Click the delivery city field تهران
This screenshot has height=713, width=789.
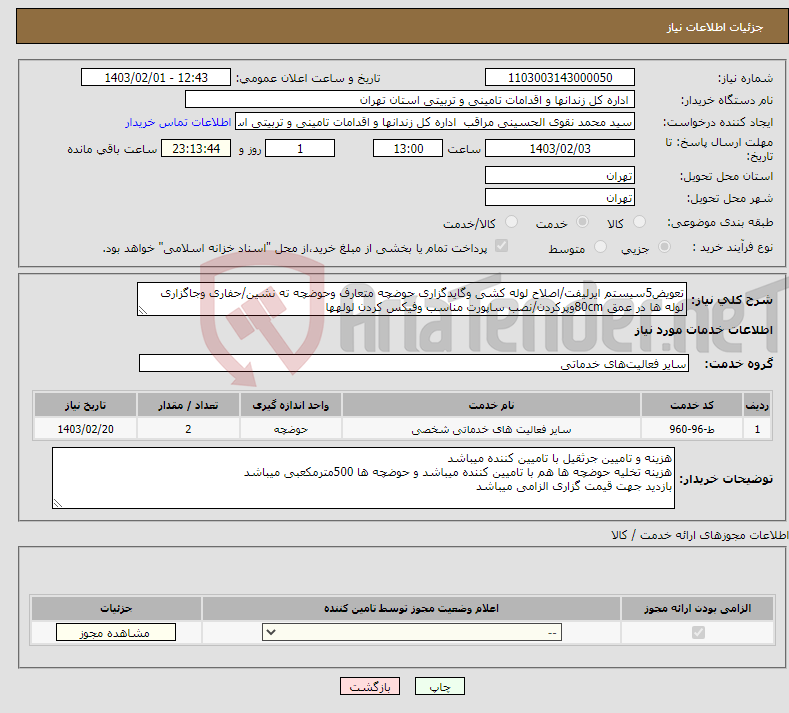560,197
